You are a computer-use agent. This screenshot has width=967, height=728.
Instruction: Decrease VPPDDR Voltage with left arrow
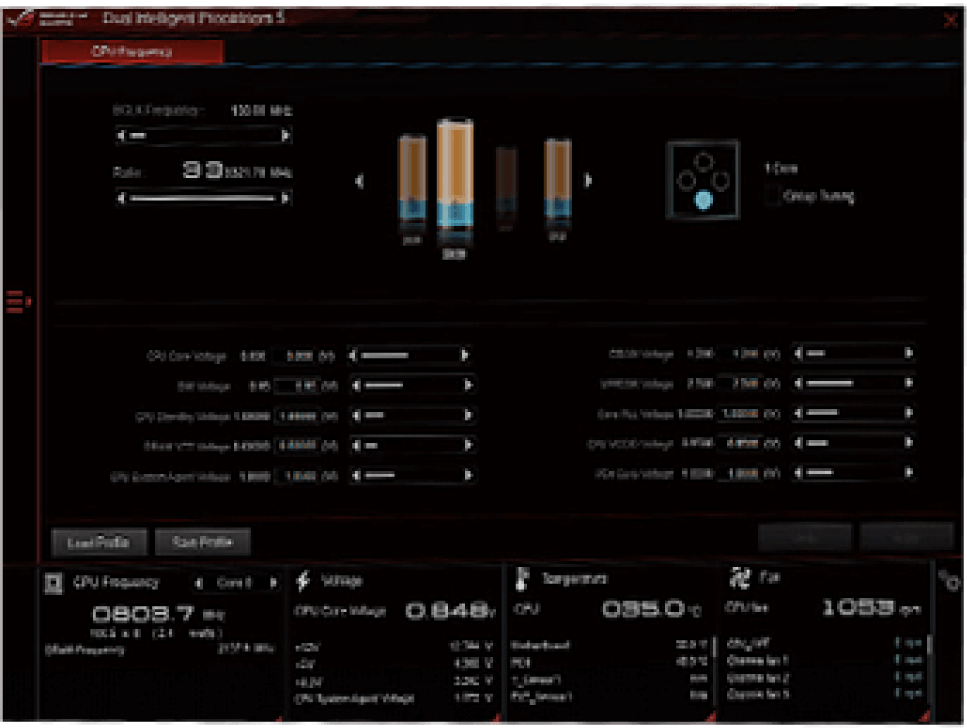pos(799,383)
